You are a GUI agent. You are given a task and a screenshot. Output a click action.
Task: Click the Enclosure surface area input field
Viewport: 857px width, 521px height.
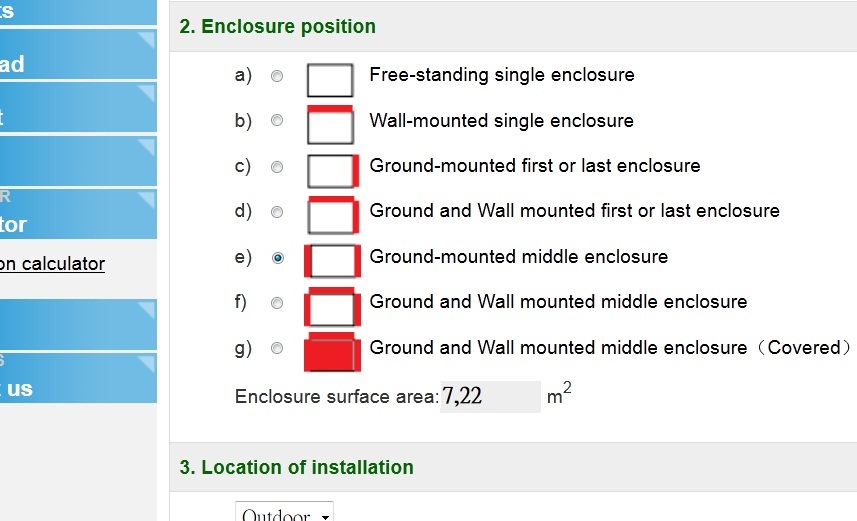489,397
